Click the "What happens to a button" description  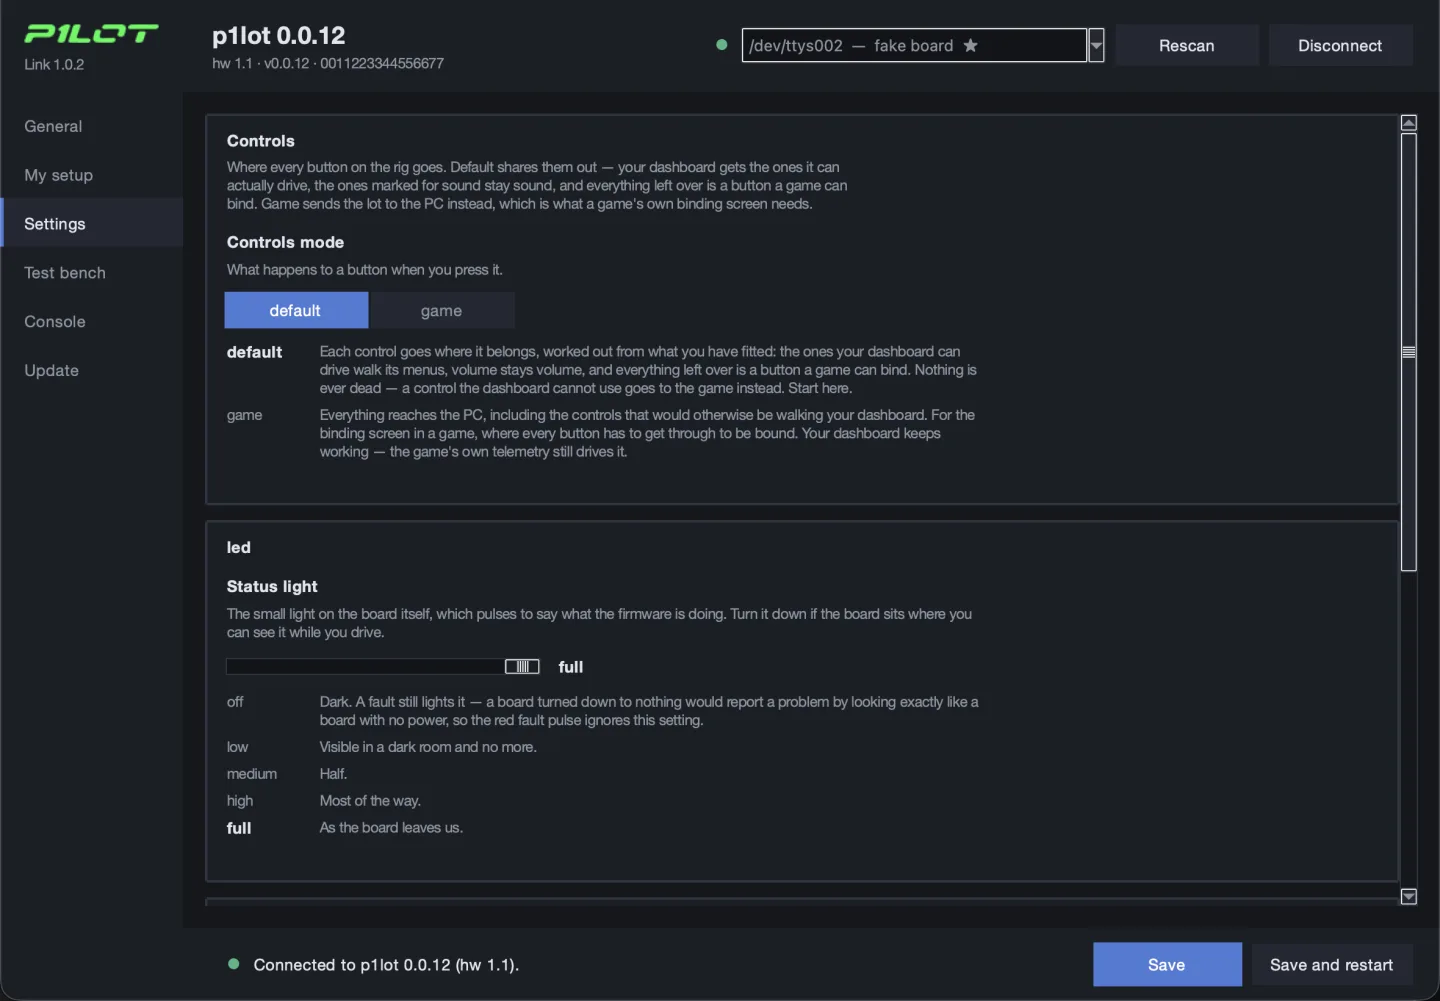tap(365, 270)
